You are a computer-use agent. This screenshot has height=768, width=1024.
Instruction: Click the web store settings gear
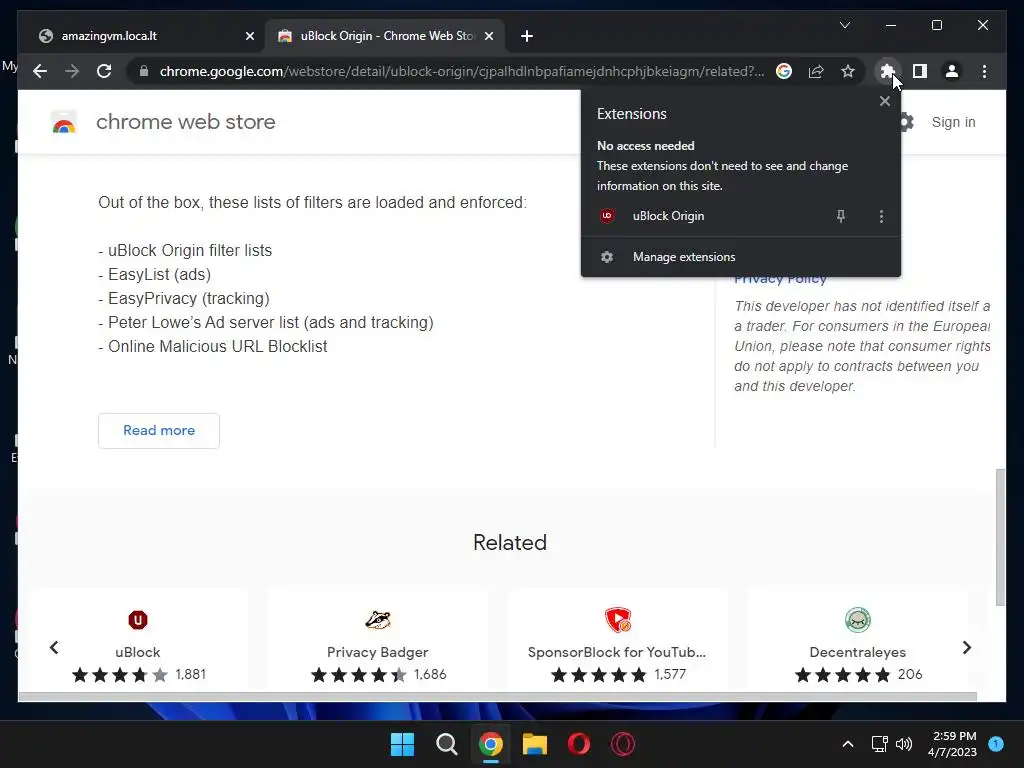[906, 122]
